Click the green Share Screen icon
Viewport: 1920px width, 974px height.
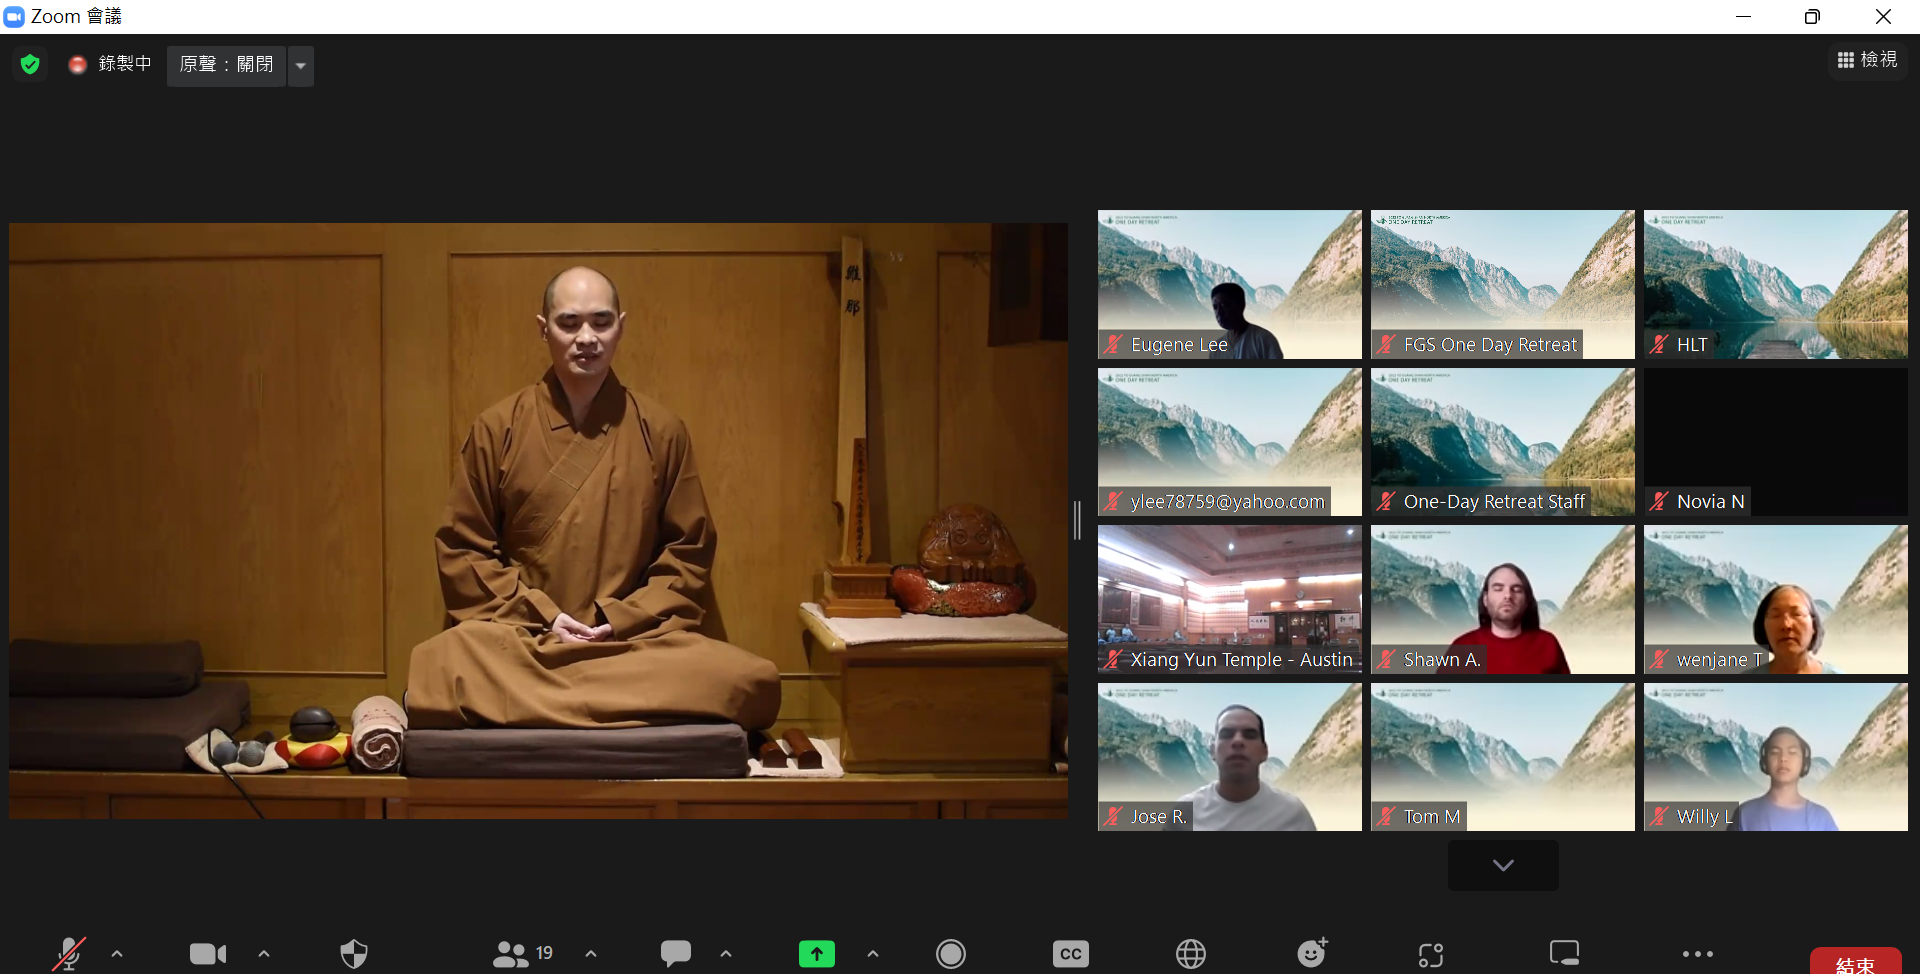tap(816, 954)
